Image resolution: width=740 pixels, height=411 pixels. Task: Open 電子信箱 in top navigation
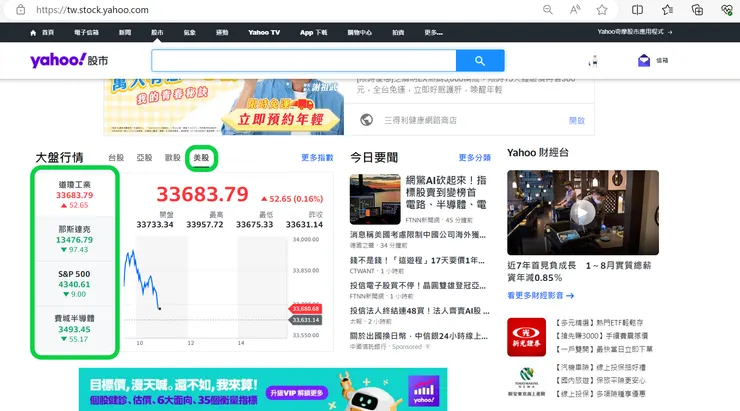pyautogui.click(x=86, y=33)
